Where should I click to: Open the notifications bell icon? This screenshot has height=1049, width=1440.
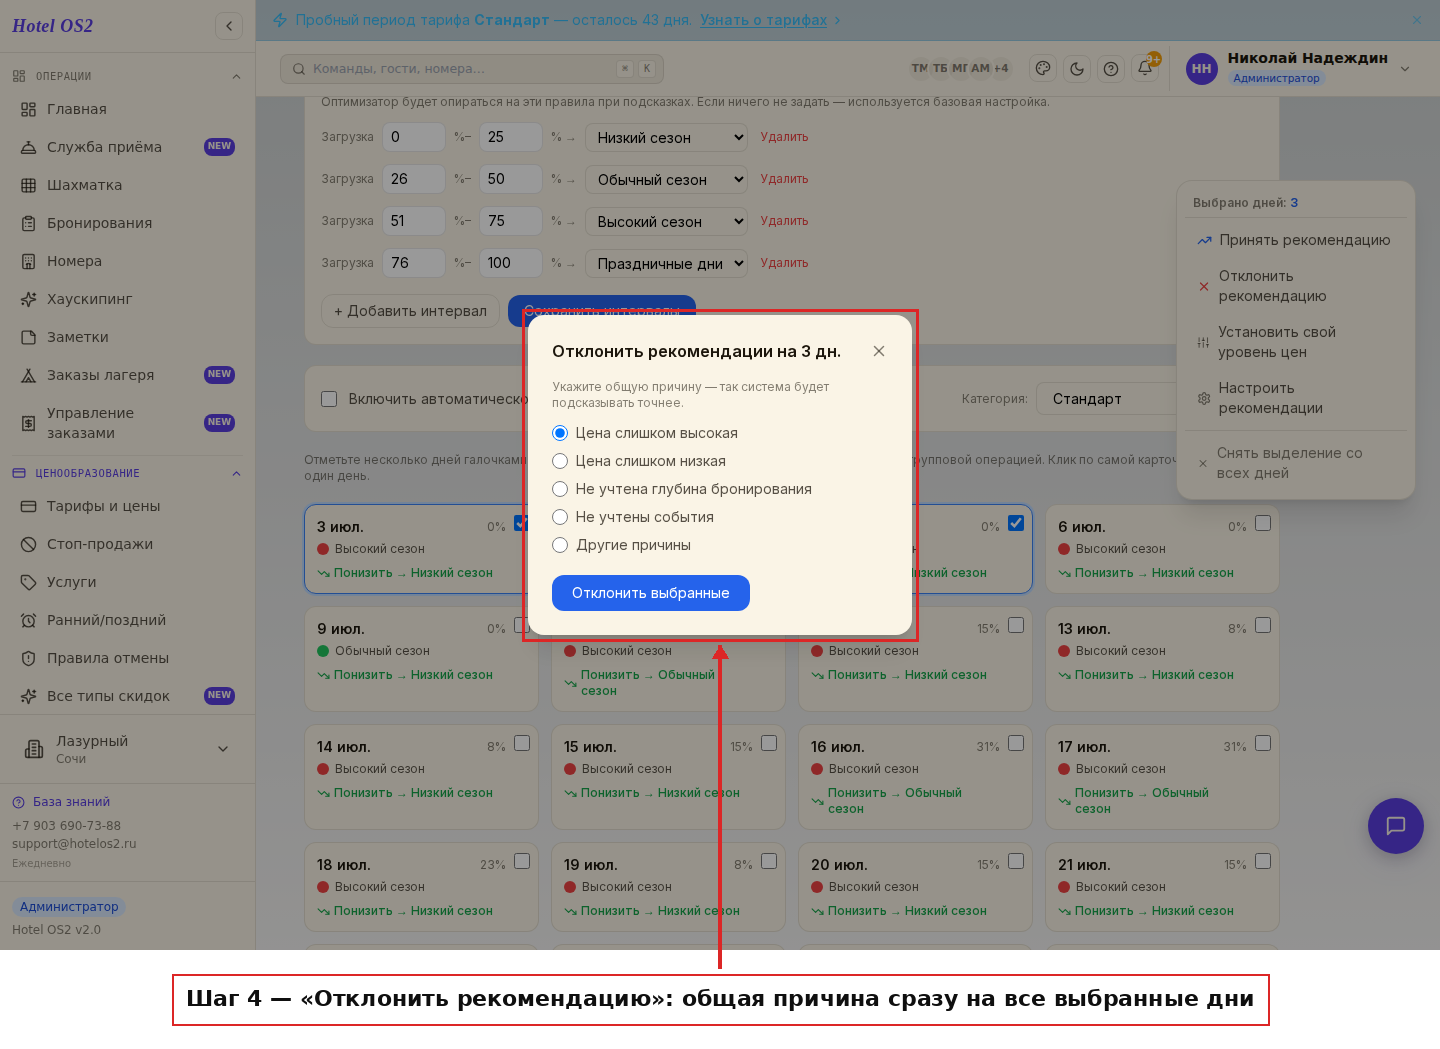pos(1145,68)
